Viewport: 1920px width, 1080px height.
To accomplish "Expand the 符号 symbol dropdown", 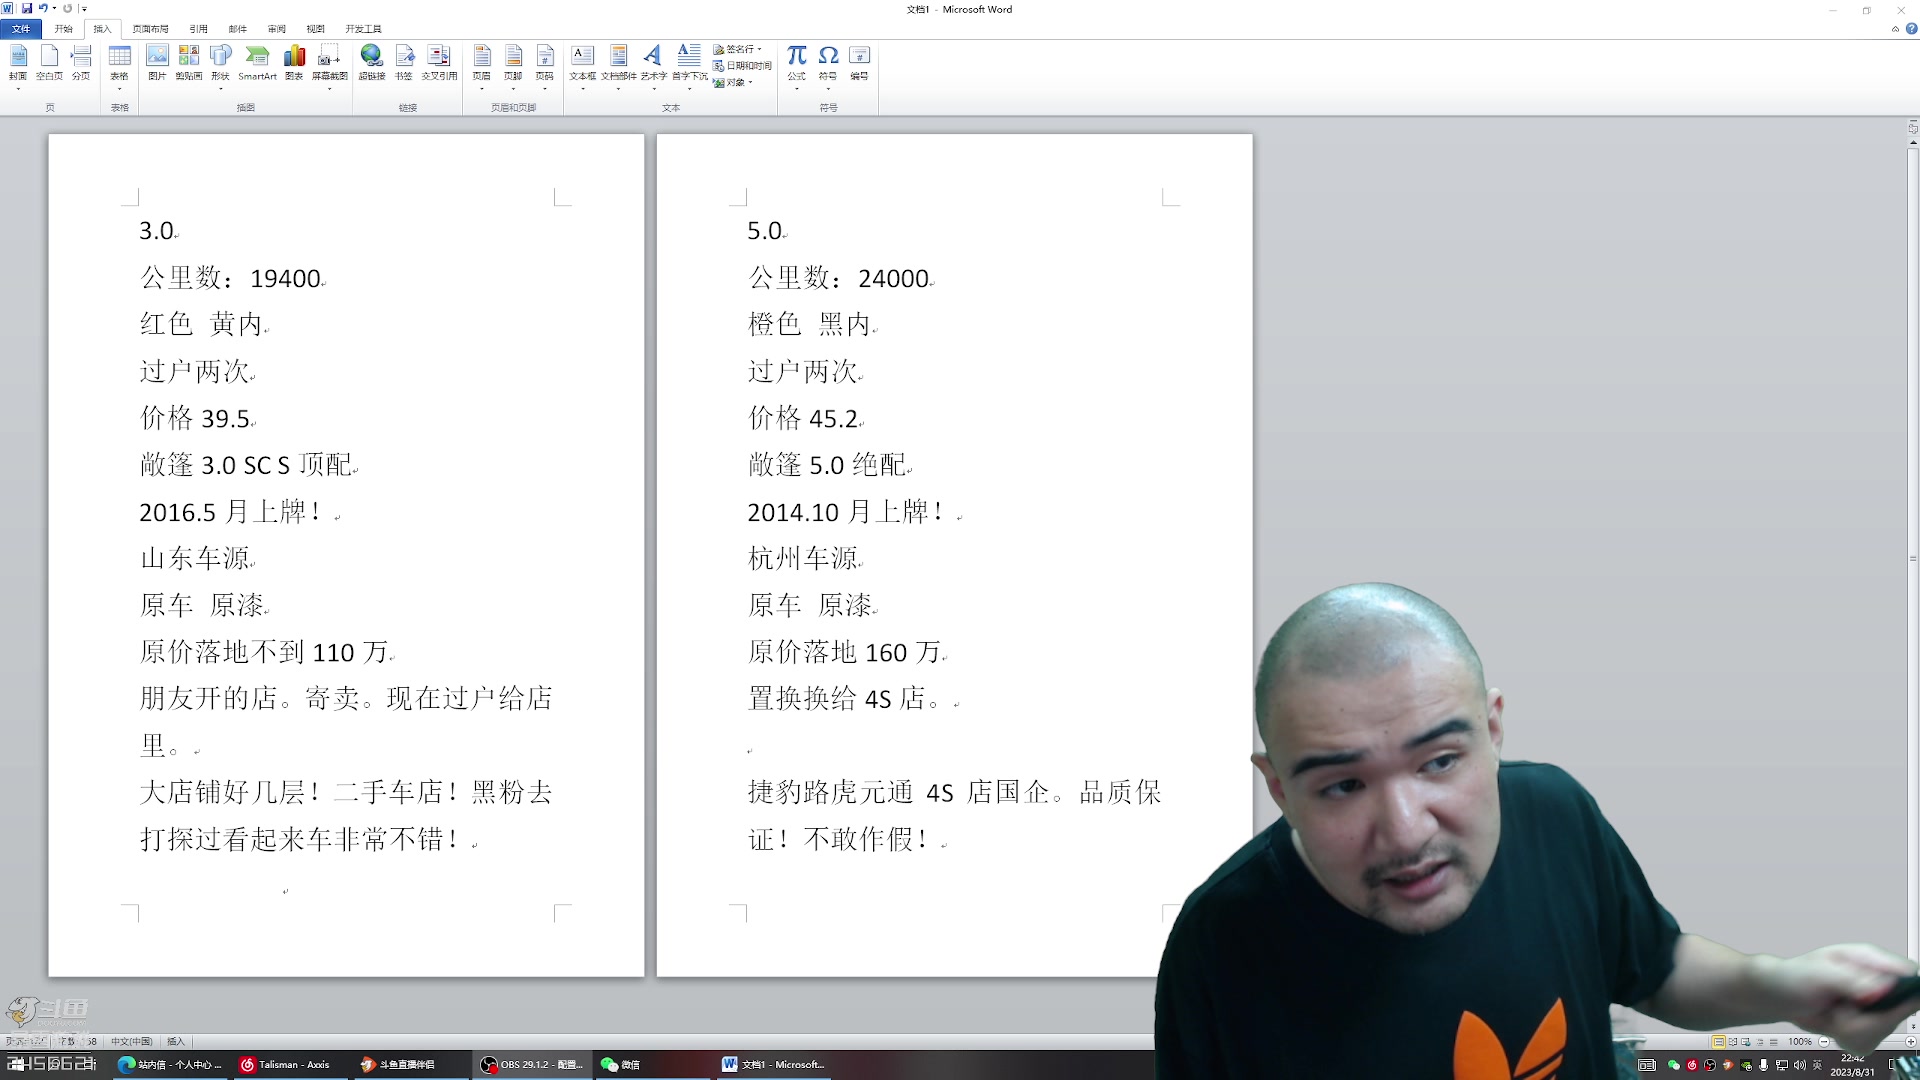I will tap(828, 88).
